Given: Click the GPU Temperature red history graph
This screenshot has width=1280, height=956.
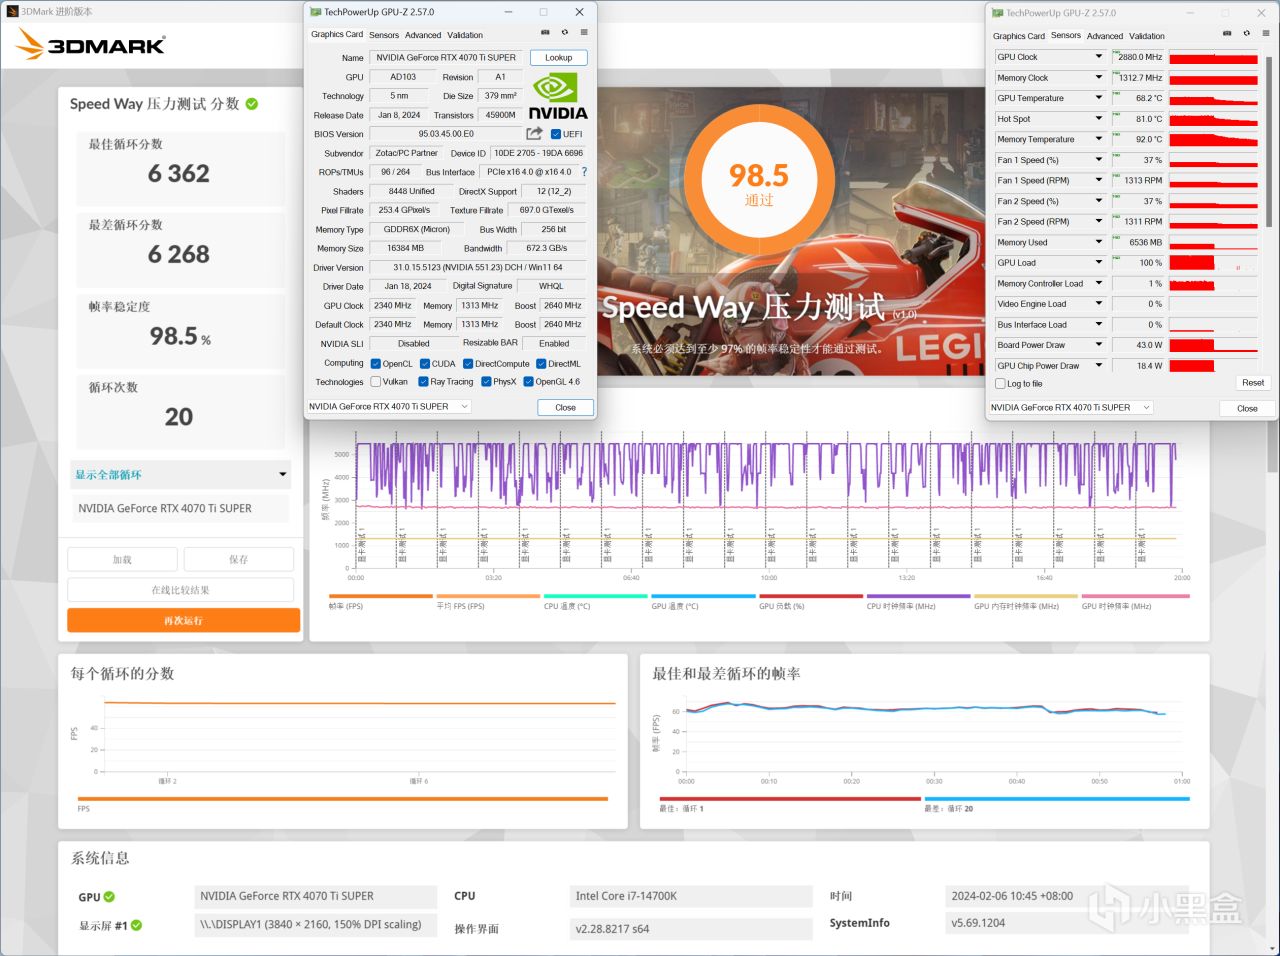Looking at the screenshot, I should 1213,99.
